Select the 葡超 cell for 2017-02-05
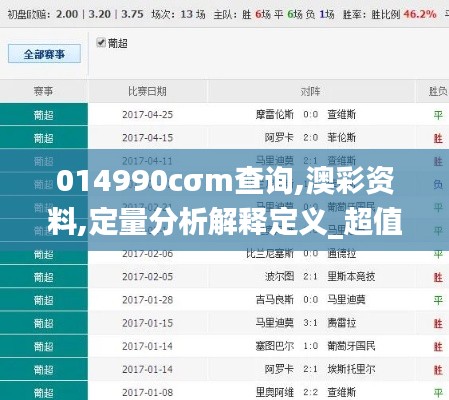Image resolution: width=449 pixels, height=400 pixels. pos(44,277)
